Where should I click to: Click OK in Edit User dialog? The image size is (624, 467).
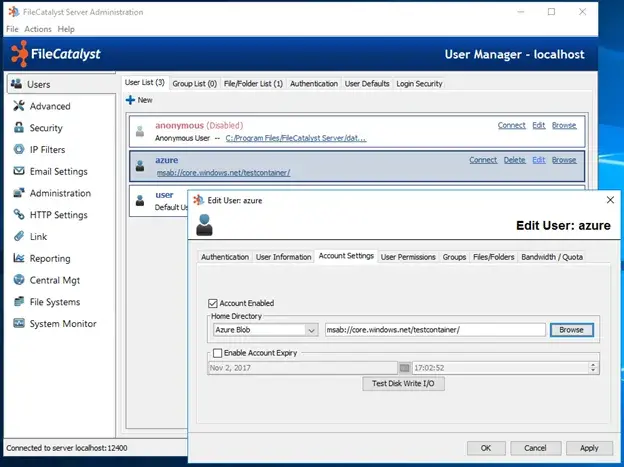tap(486, 448)
